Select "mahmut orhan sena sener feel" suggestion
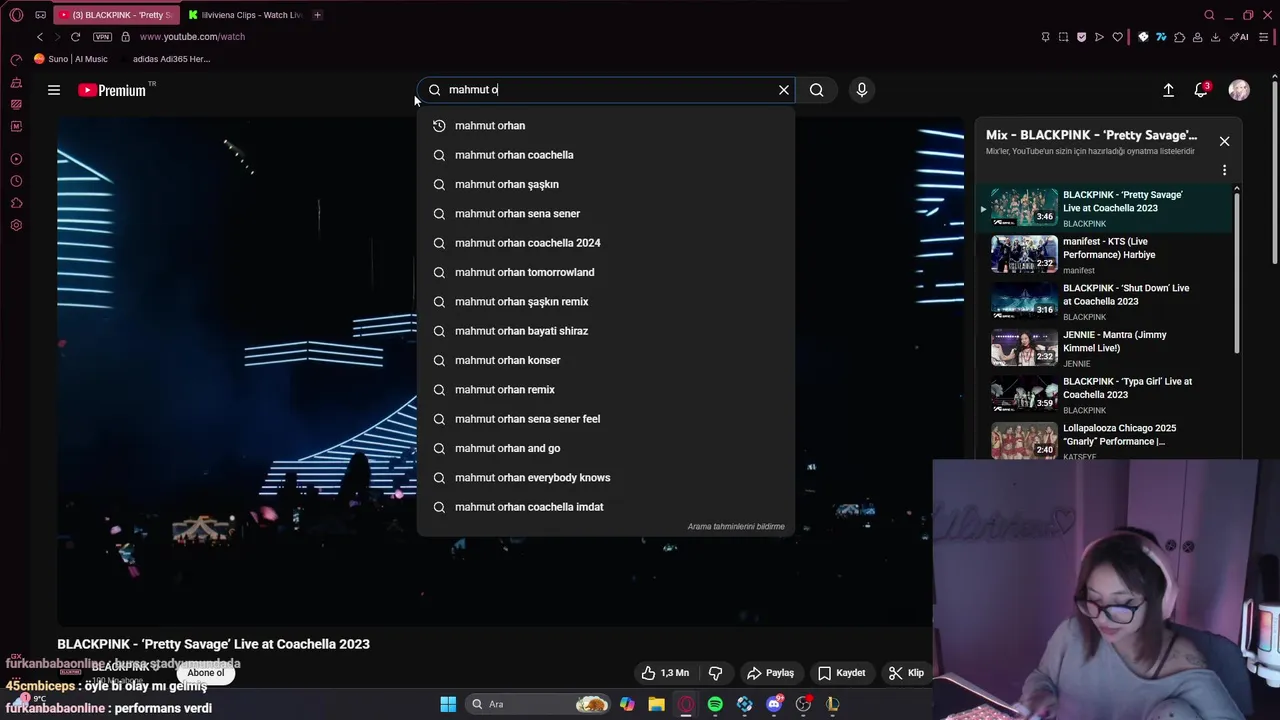 [606, 419]
